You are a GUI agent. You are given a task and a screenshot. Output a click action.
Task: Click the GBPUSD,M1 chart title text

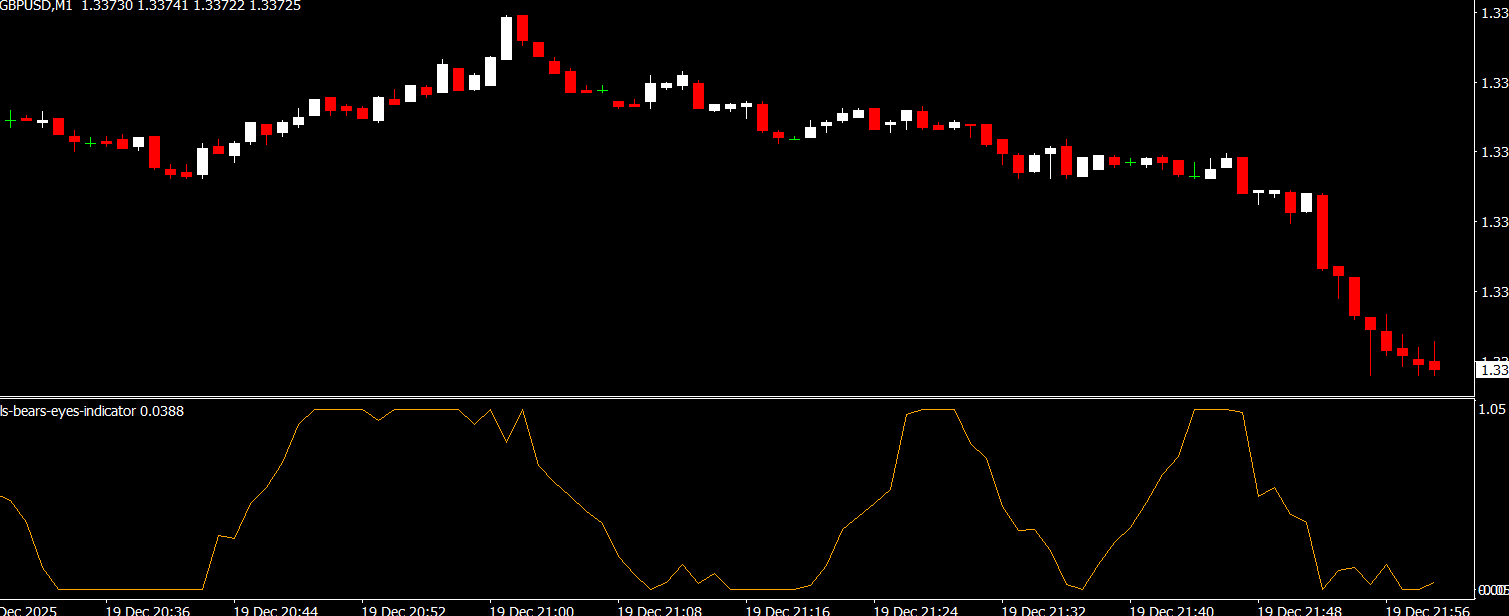point(38,6)
